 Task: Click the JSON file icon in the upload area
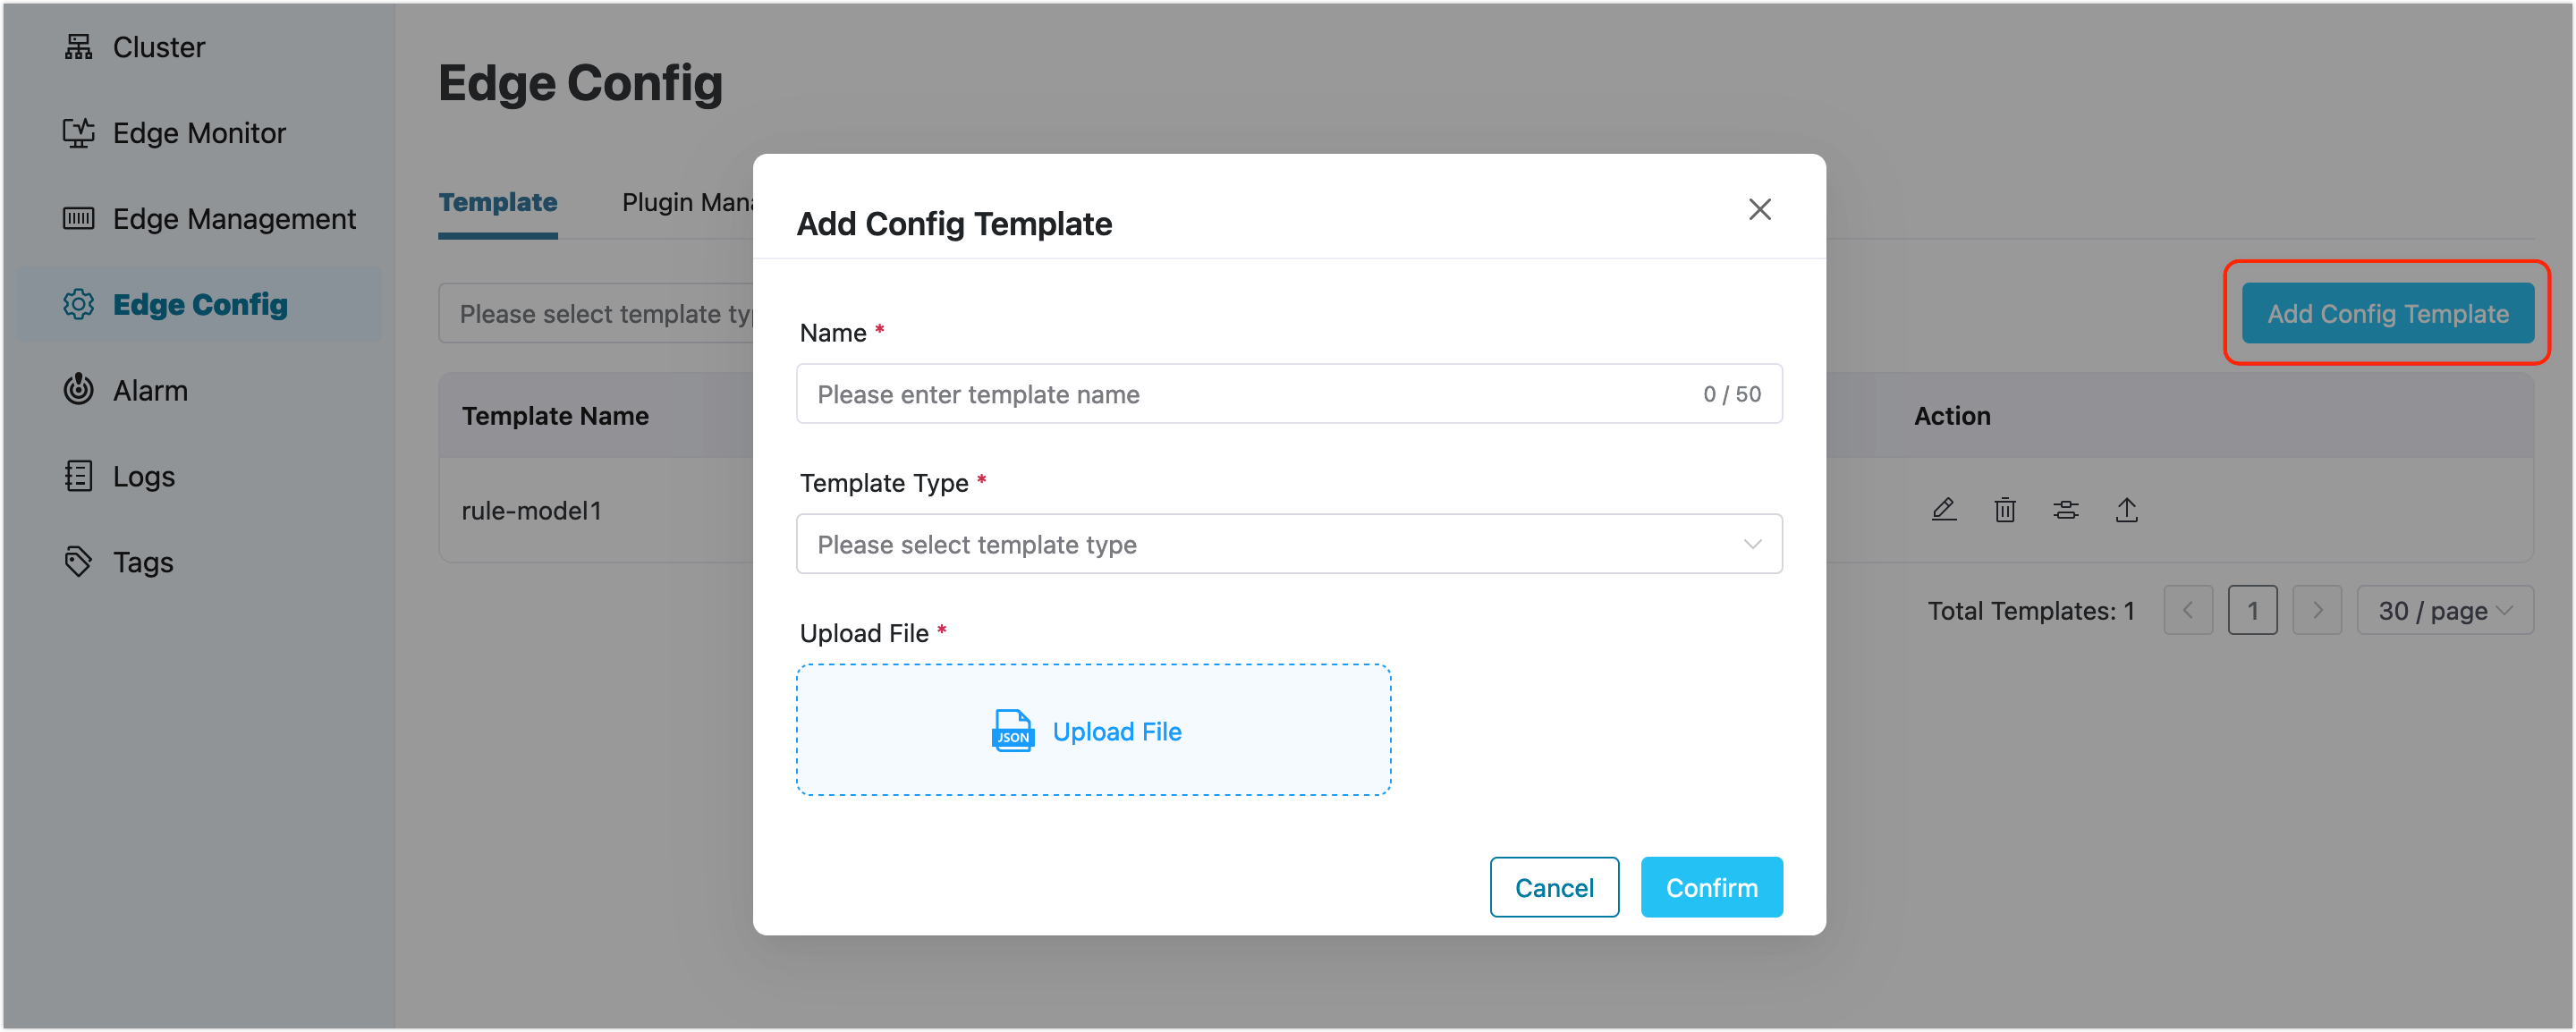click(1012, 731)
